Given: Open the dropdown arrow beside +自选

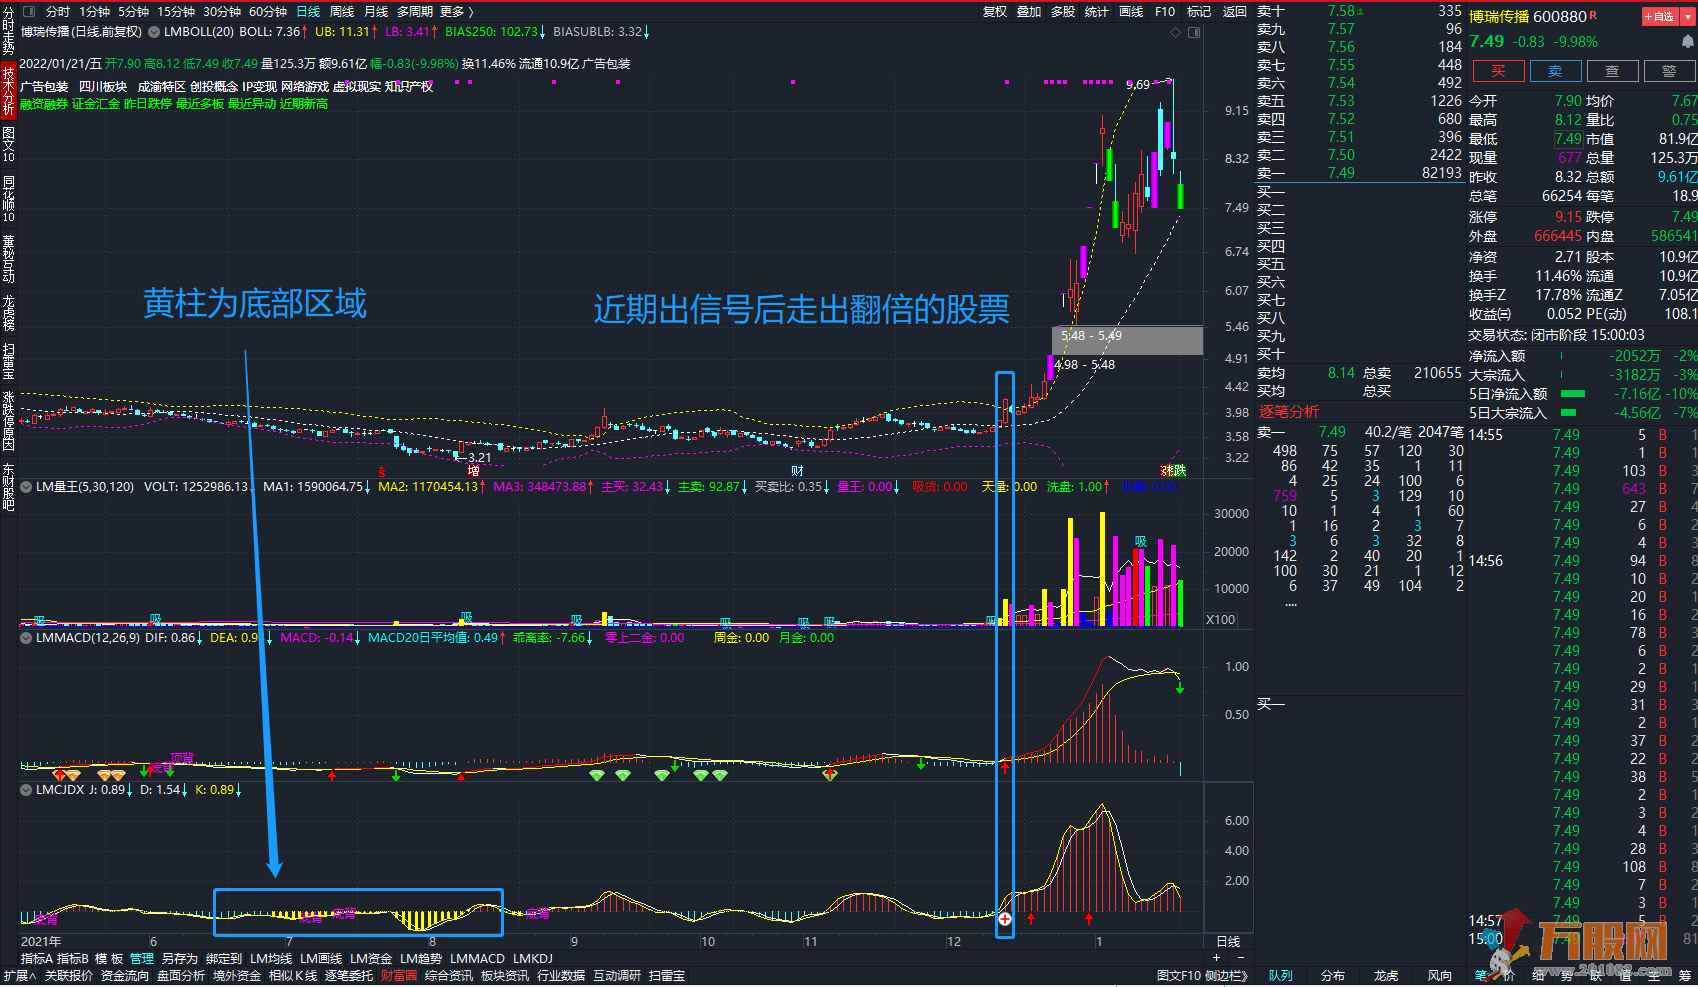Looking at the screenshot, I should (x=1687, y=17).
